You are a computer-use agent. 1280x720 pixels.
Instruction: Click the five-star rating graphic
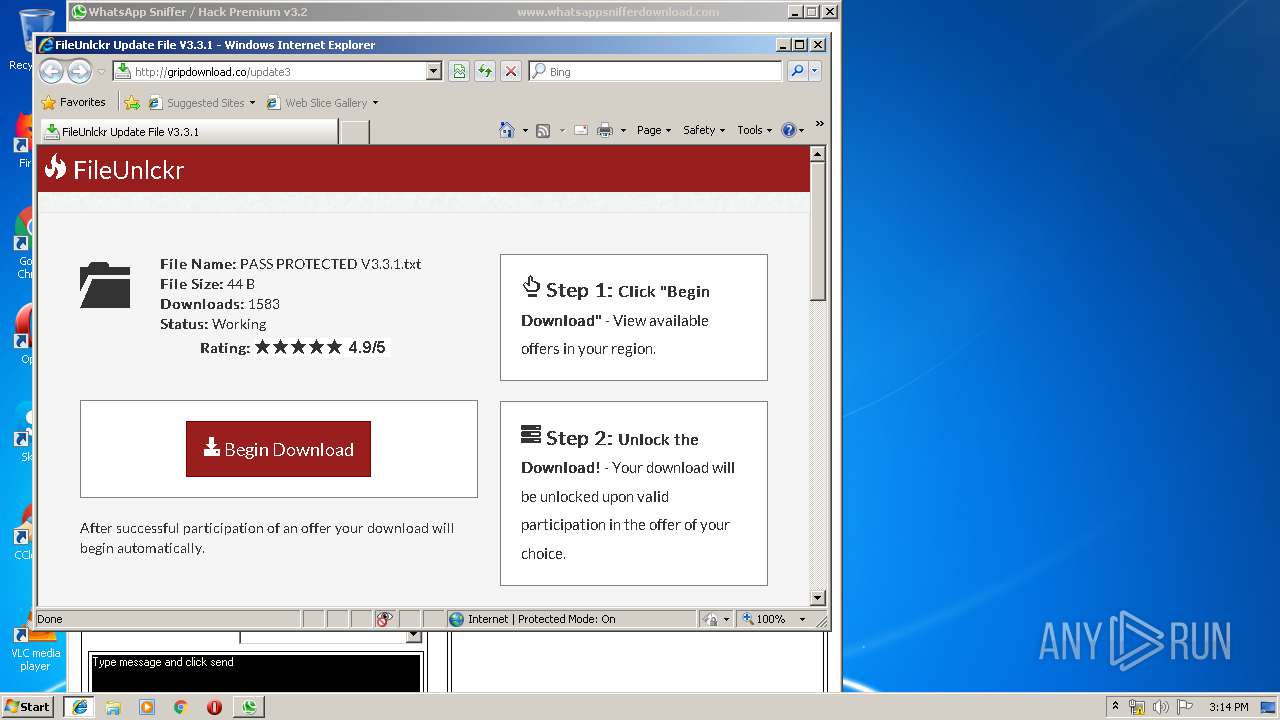point(298,347)
